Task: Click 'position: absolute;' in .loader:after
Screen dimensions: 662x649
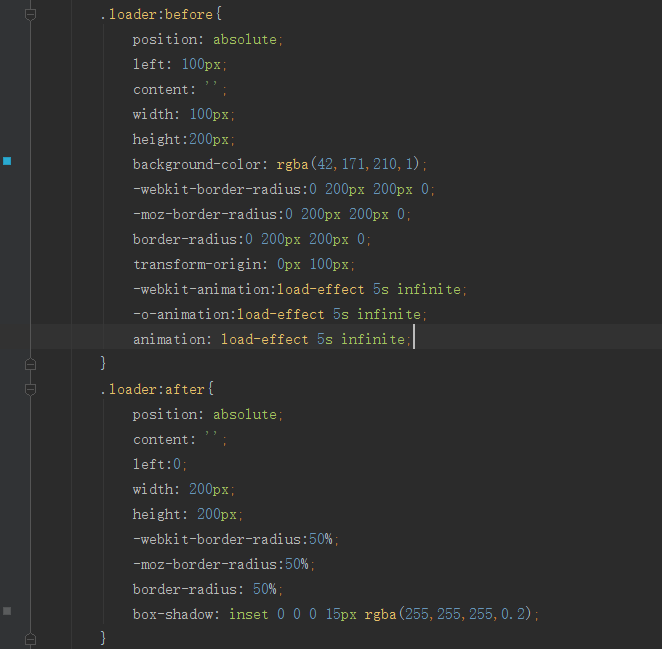Action: click(208, 415)
